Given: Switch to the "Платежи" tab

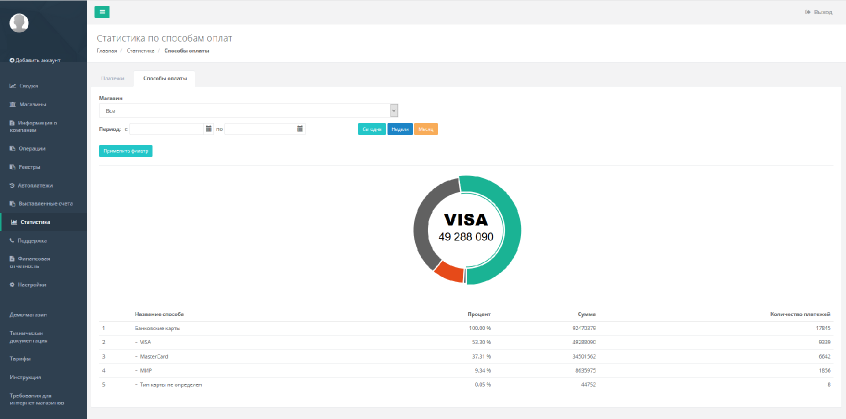Looking at the screenshot, I should tap(113, 79).
